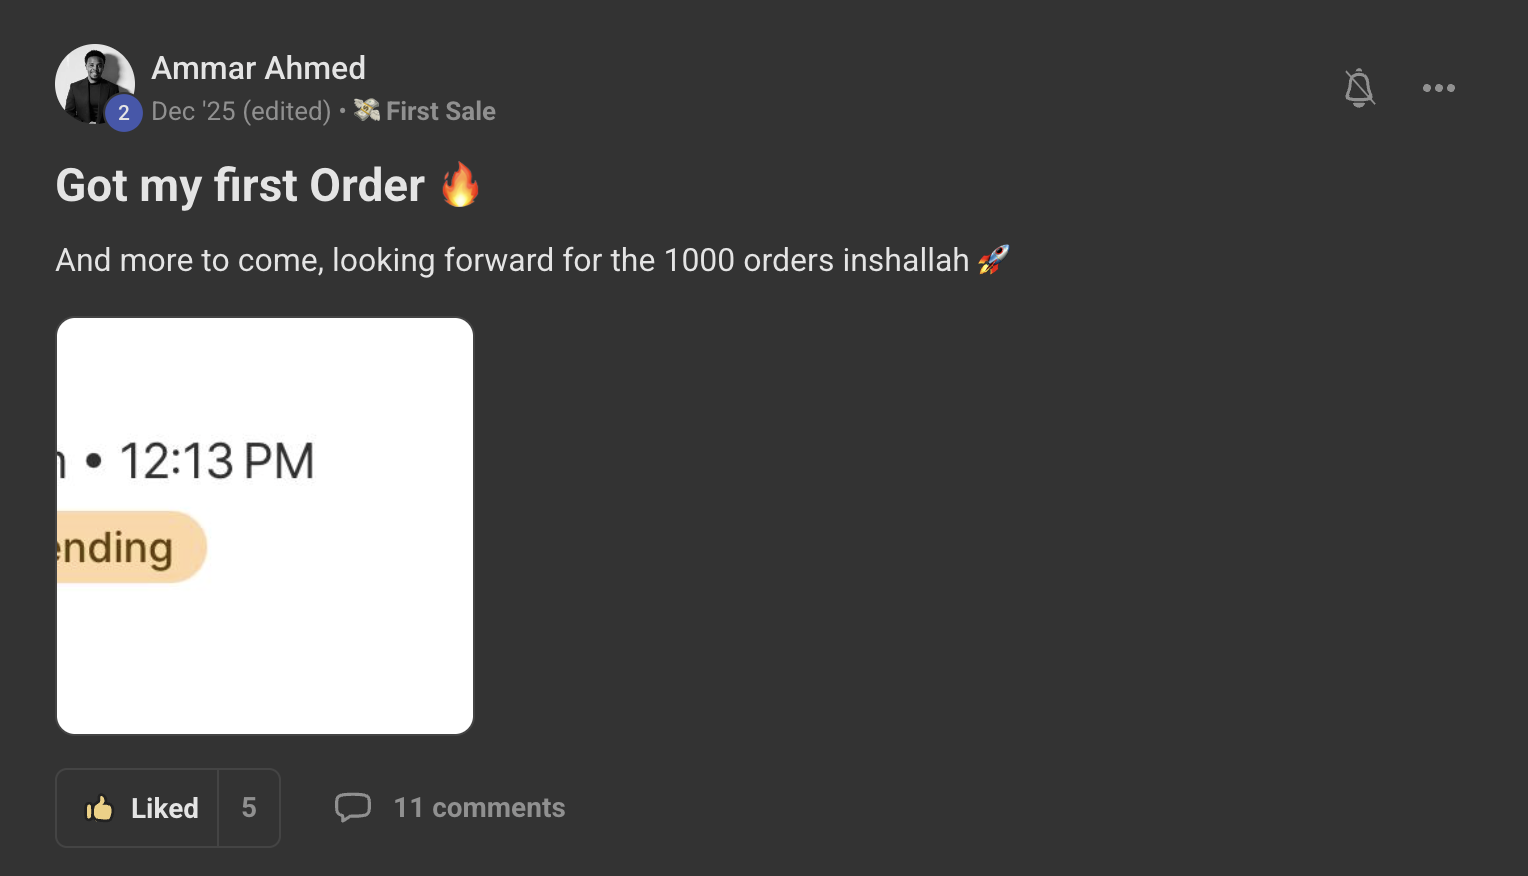1528x876 pixels.
Task: Click the post text about 1000 orders
Action: 512,260
